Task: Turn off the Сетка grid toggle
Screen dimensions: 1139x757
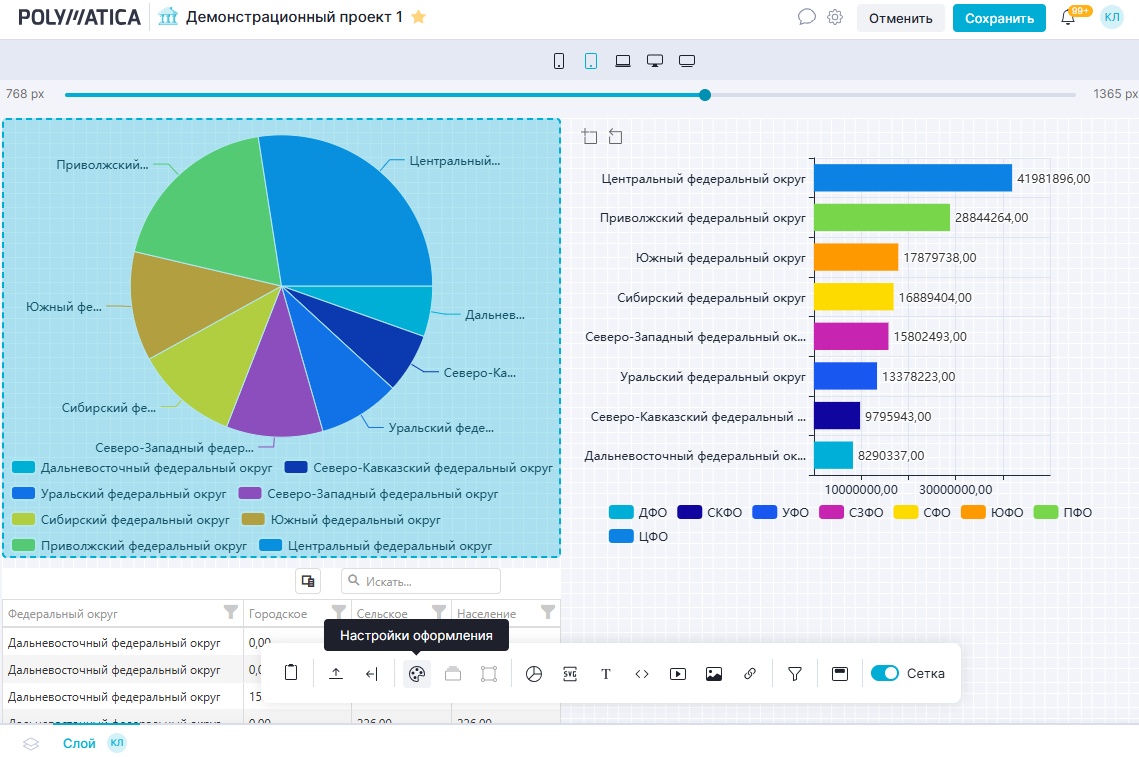Action: 885,674
